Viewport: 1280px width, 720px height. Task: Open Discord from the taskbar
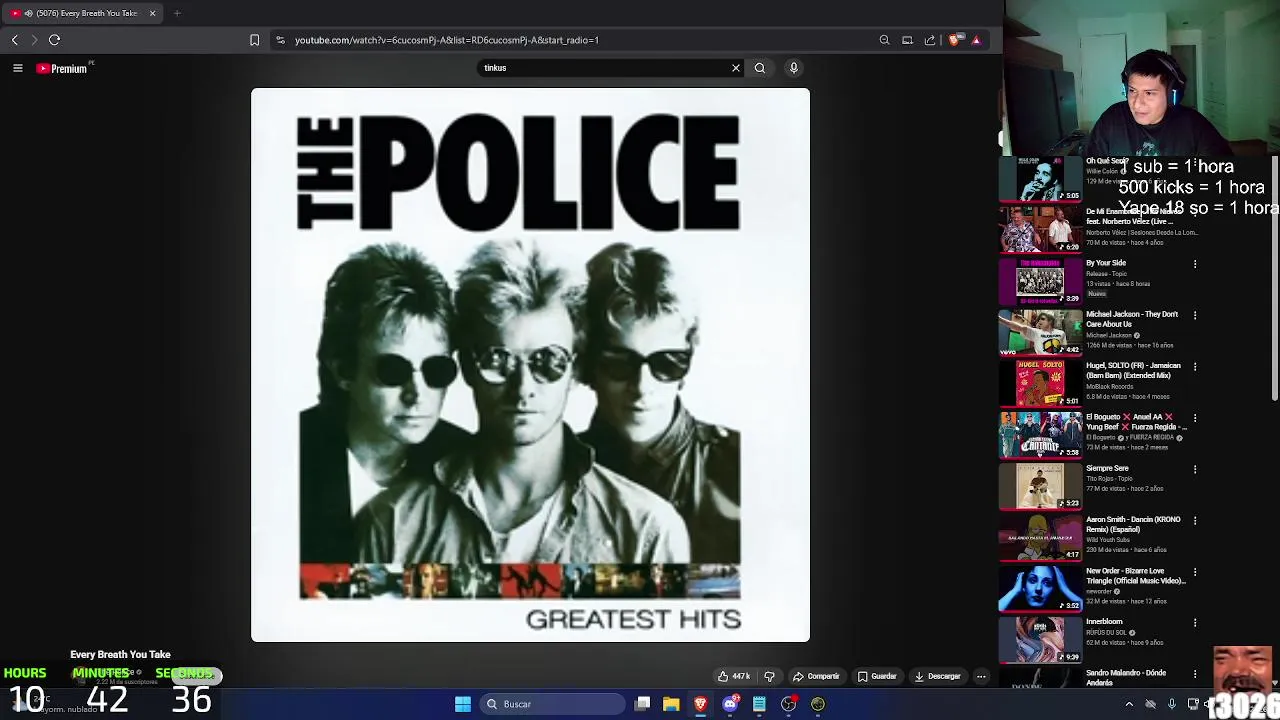[x=730, y=704]
